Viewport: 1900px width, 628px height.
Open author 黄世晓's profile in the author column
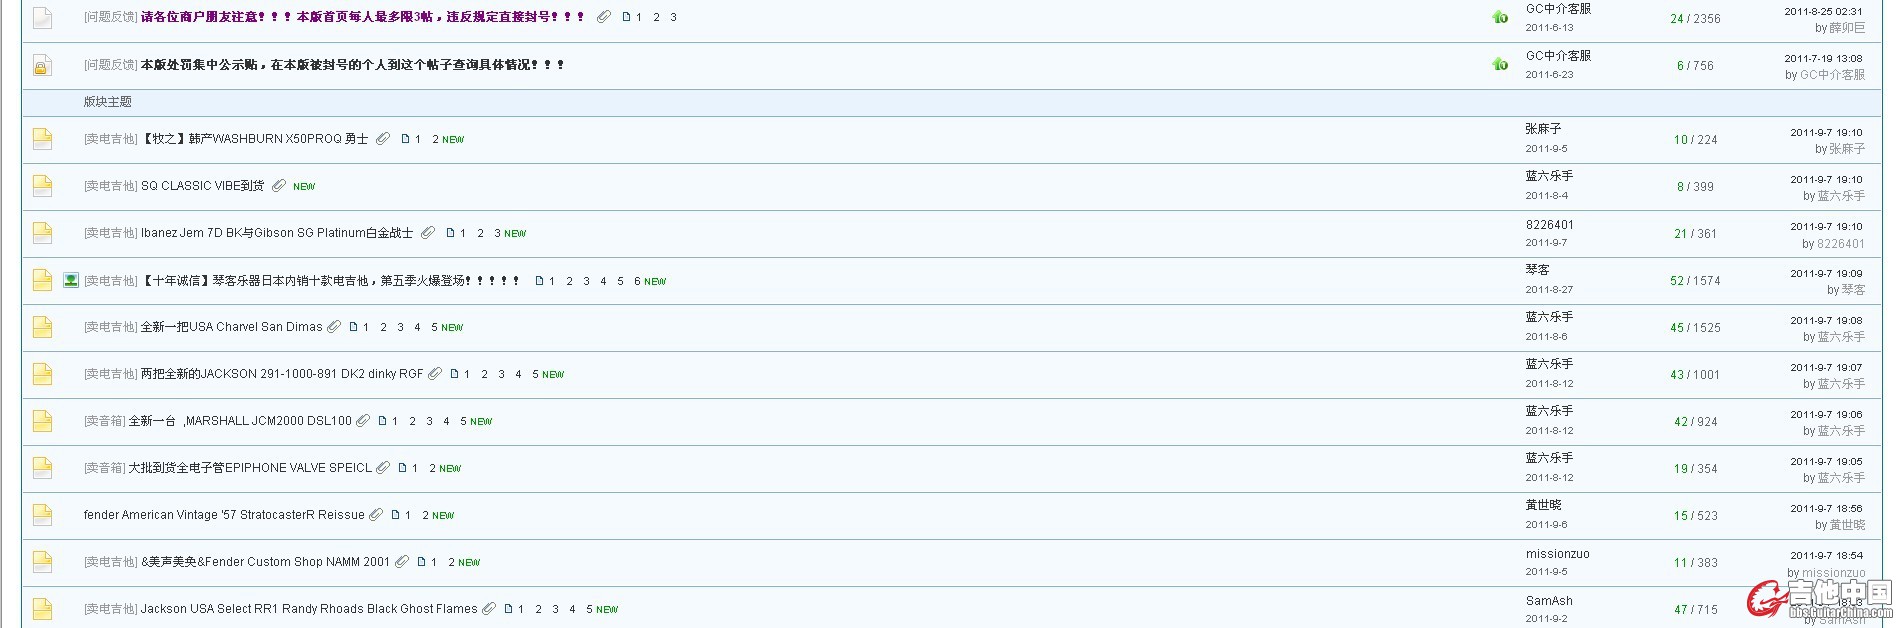(1543, 505)
